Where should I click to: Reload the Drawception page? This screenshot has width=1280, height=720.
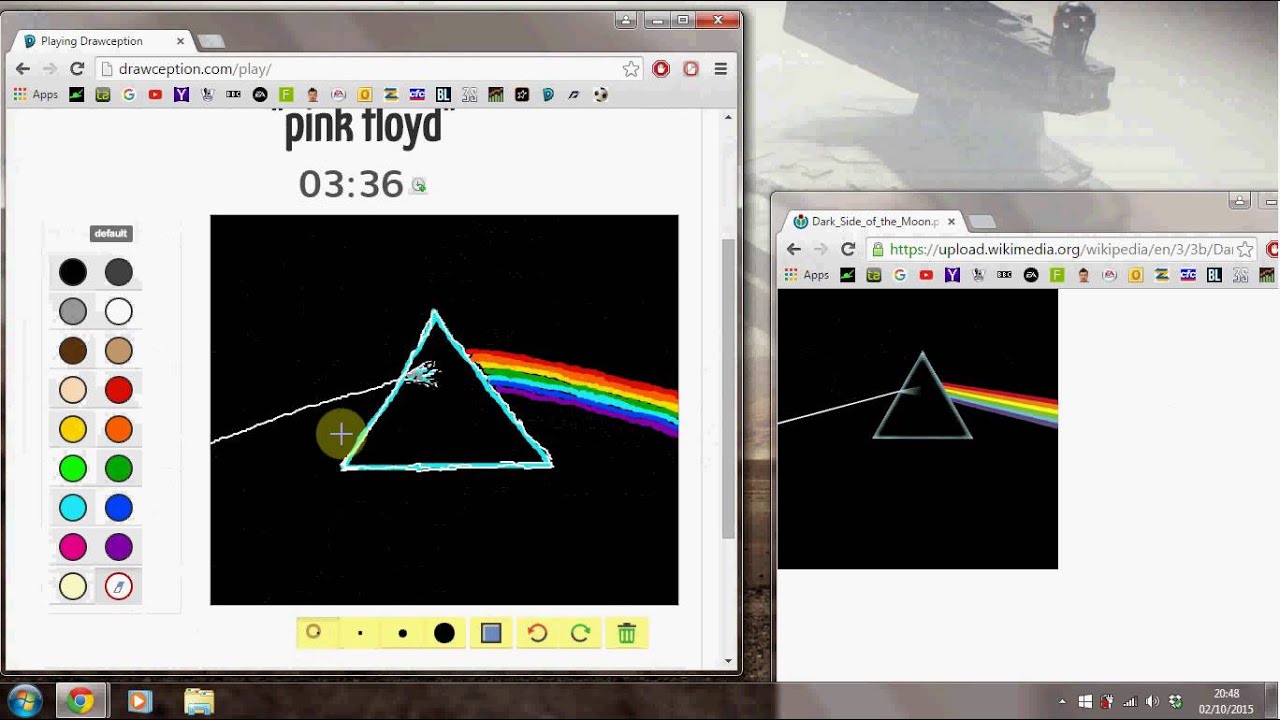pyautogui.click(x=77, y=69)
